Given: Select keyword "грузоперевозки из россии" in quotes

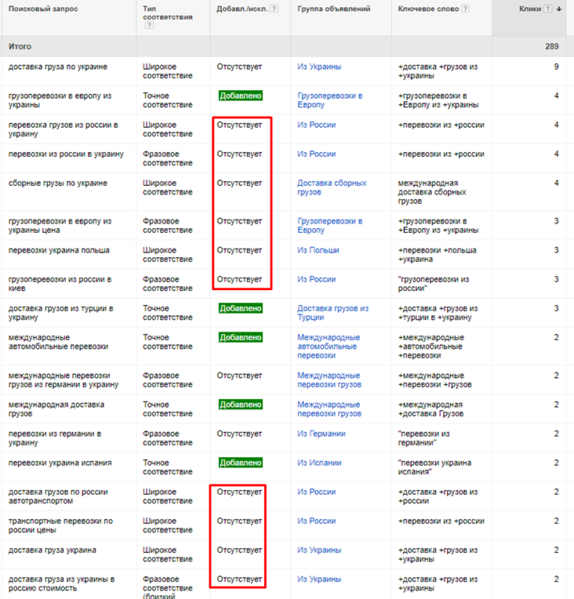Looking at the screenshot, I should [433, 283].
